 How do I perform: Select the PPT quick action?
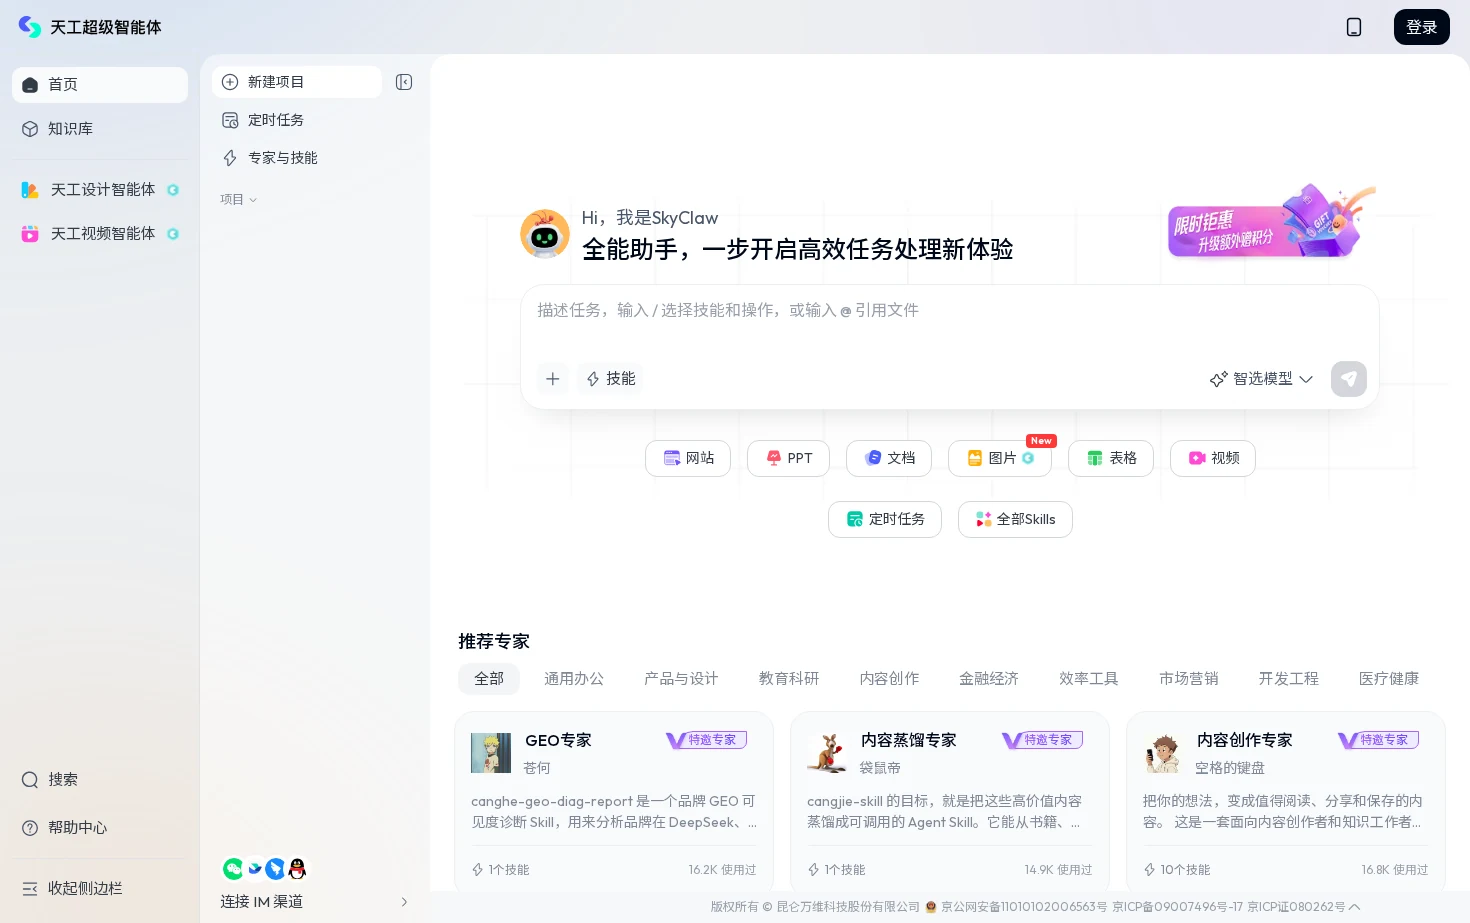[788, 458]
